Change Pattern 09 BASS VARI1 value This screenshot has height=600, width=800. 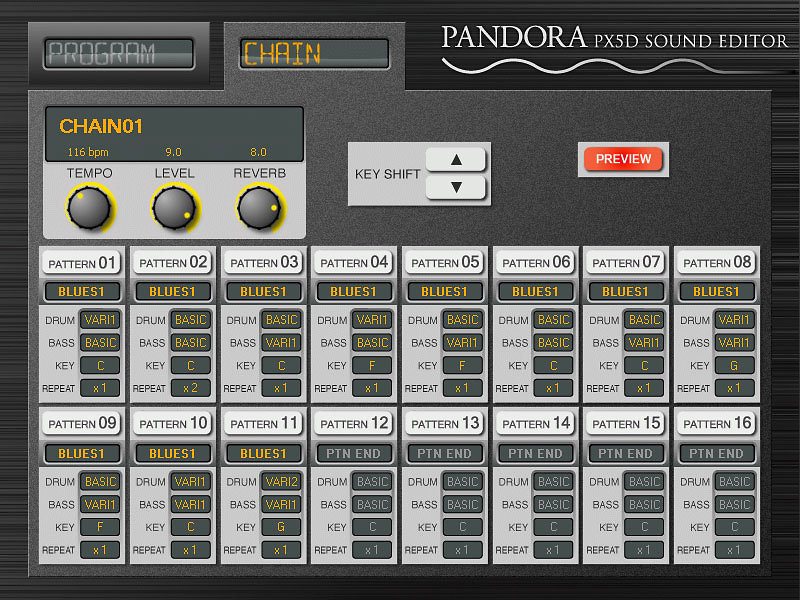[100, 505]
